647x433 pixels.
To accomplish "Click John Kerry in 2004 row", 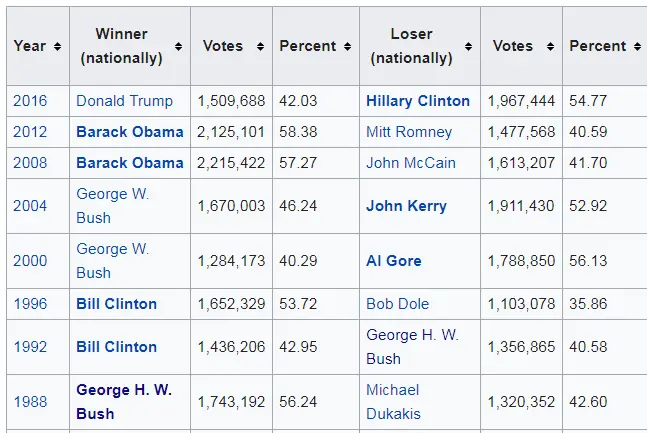I will [x=406, y=206].
